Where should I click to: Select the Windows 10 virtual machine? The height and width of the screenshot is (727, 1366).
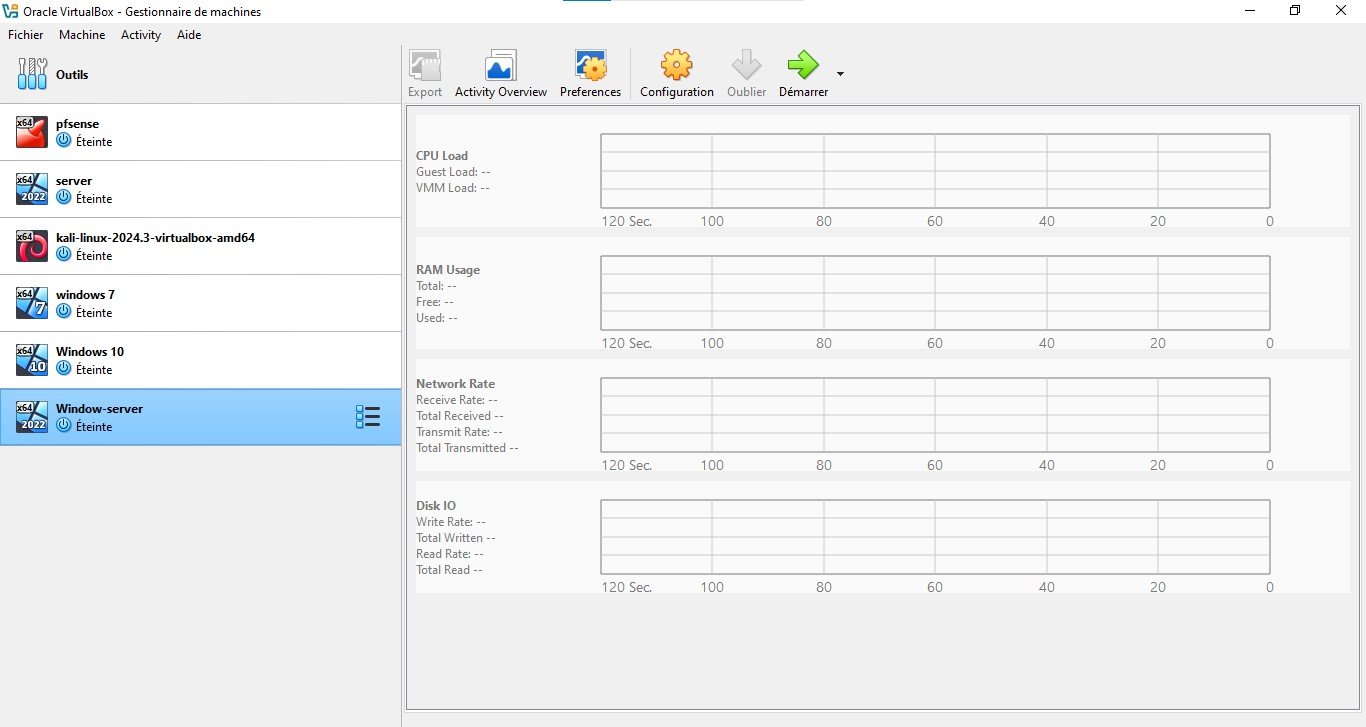[200, 360]
